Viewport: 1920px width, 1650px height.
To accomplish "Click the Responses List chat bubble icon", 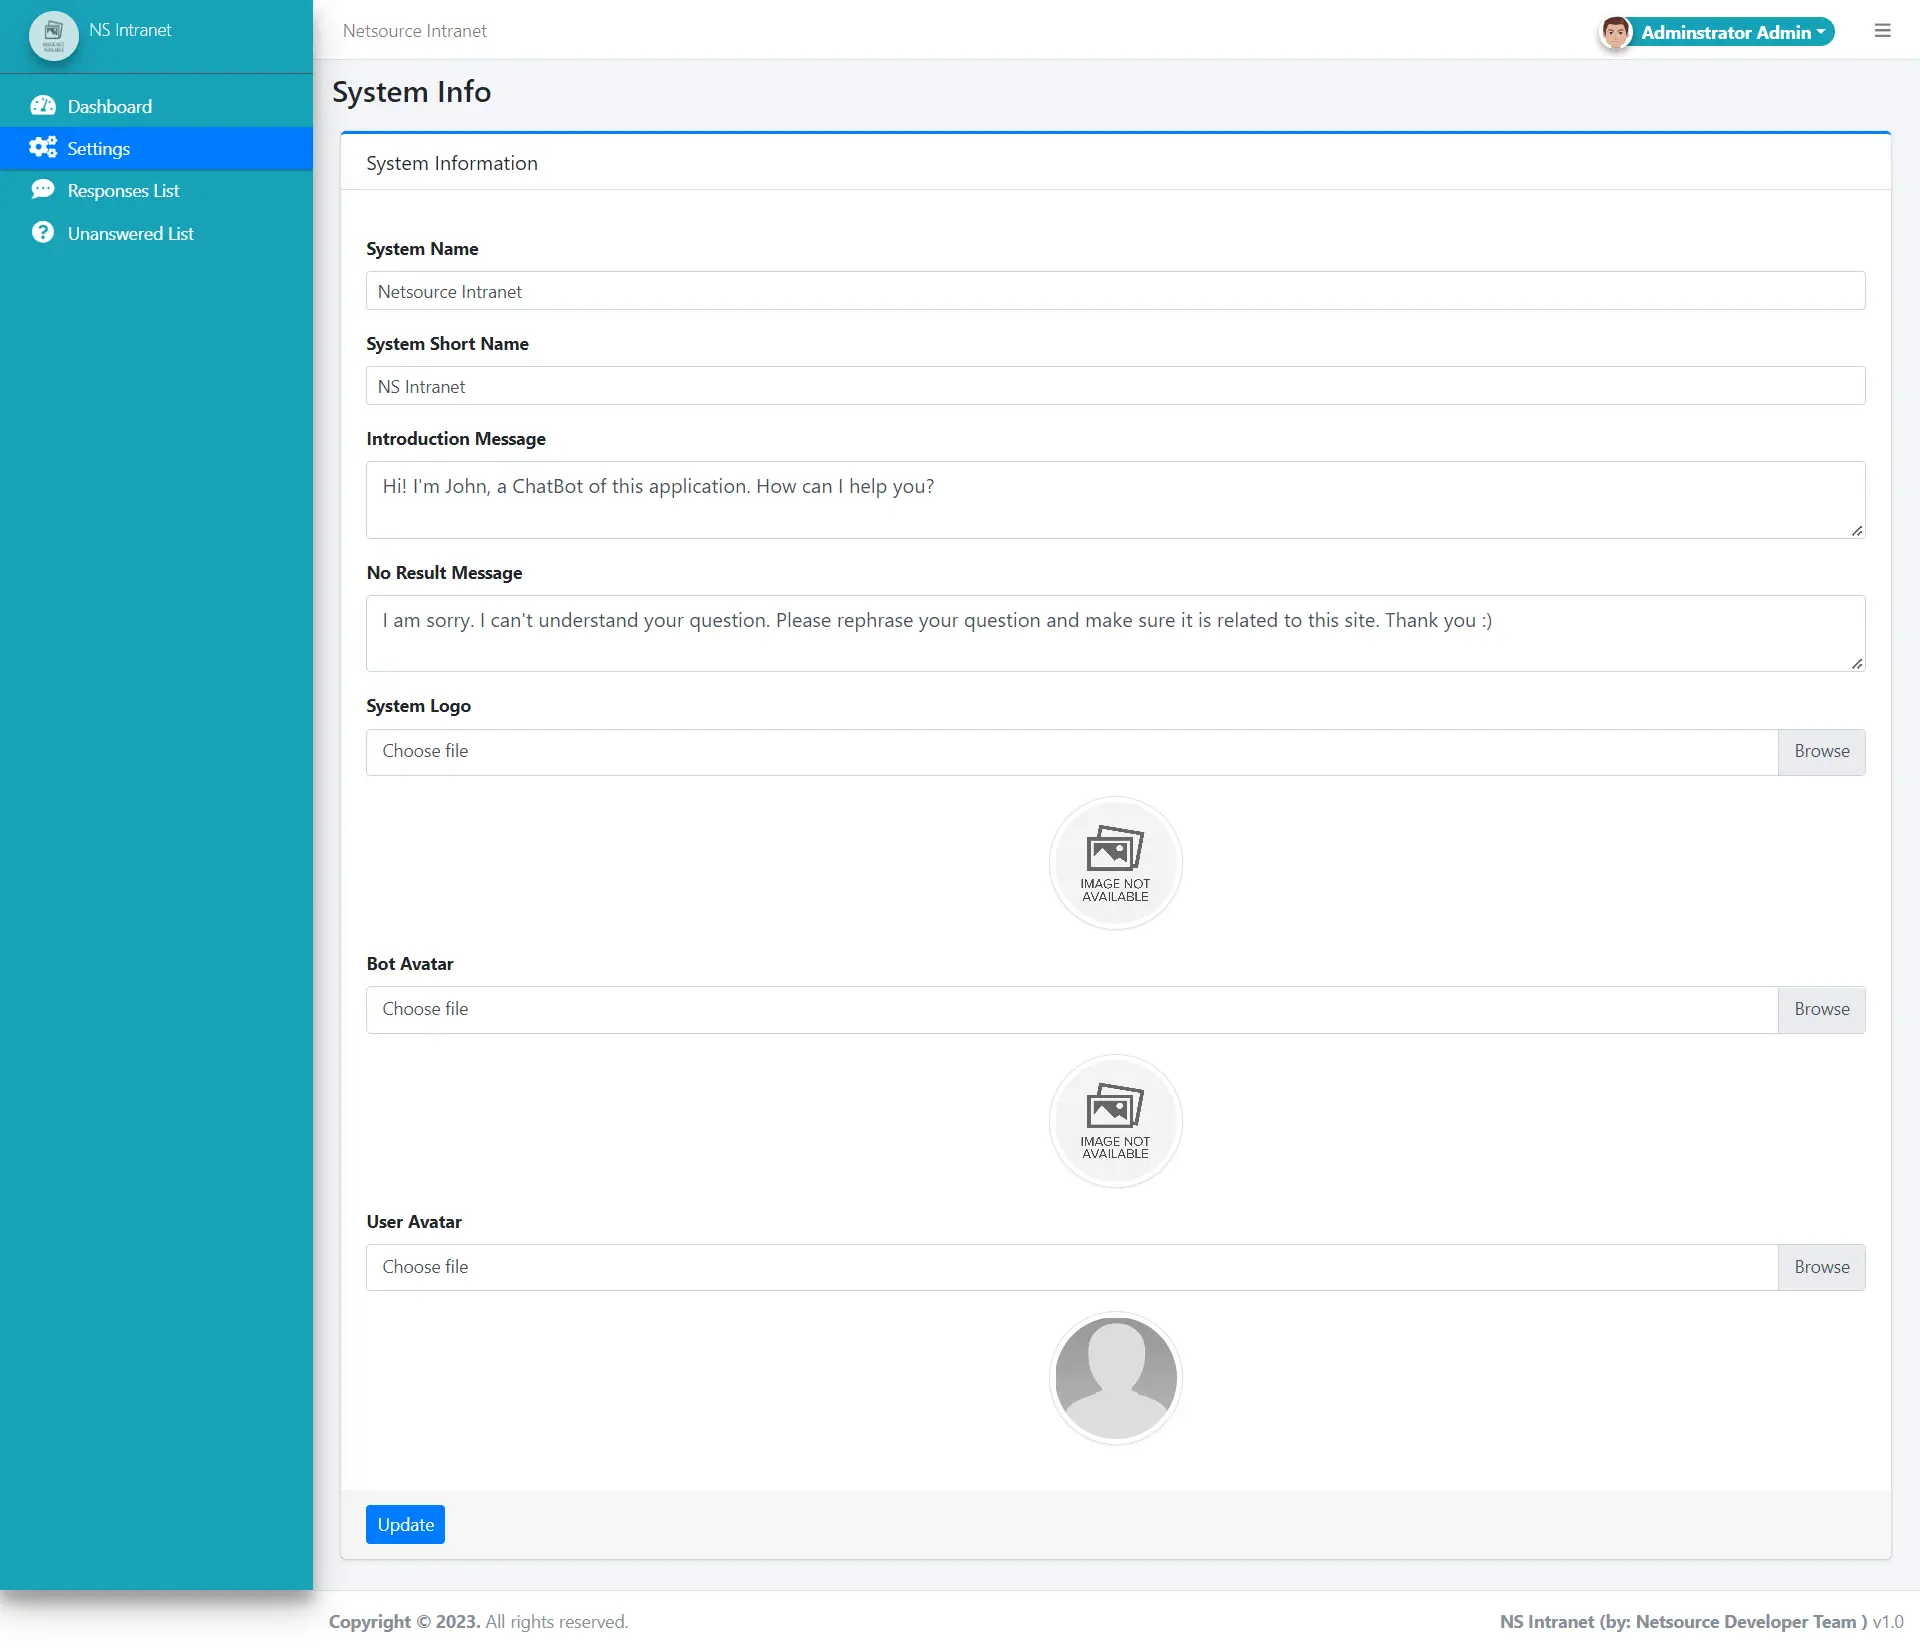I will pyautogui.click(x=43, y=190).
